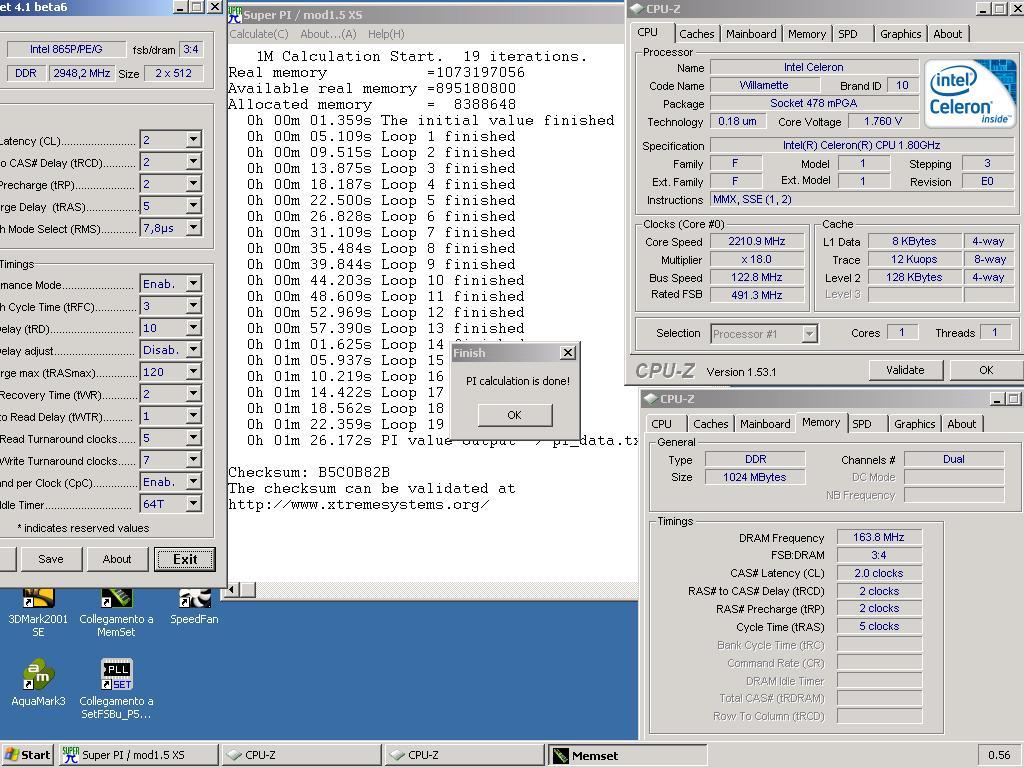Launch the SpeedFan desktop icon

pos(194,607)
